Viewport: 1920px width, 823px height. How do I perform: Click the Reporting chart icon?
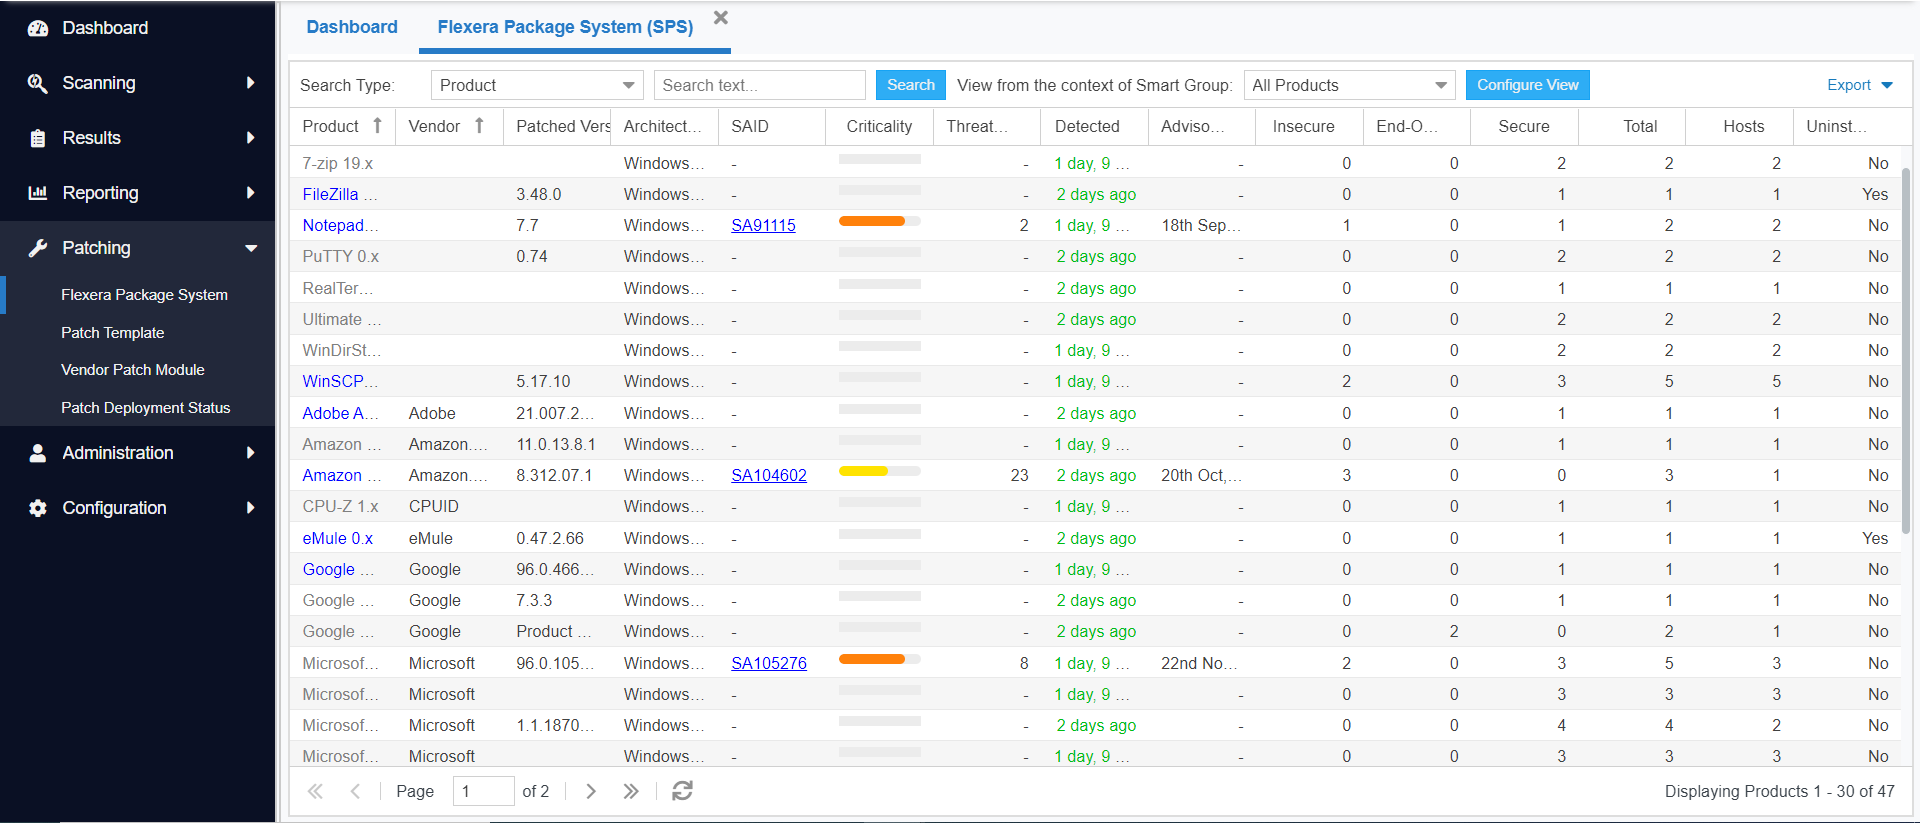[38, 193]
